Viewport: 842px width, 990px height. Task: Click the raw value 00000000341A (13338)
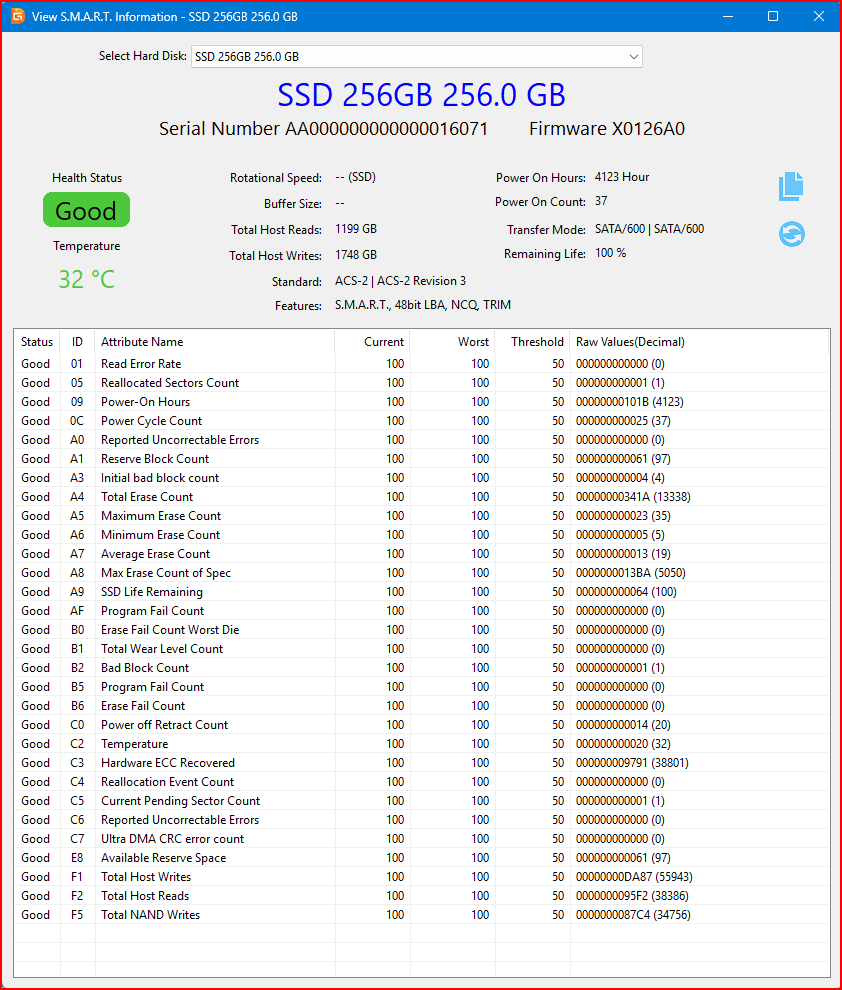click(633, 497)
